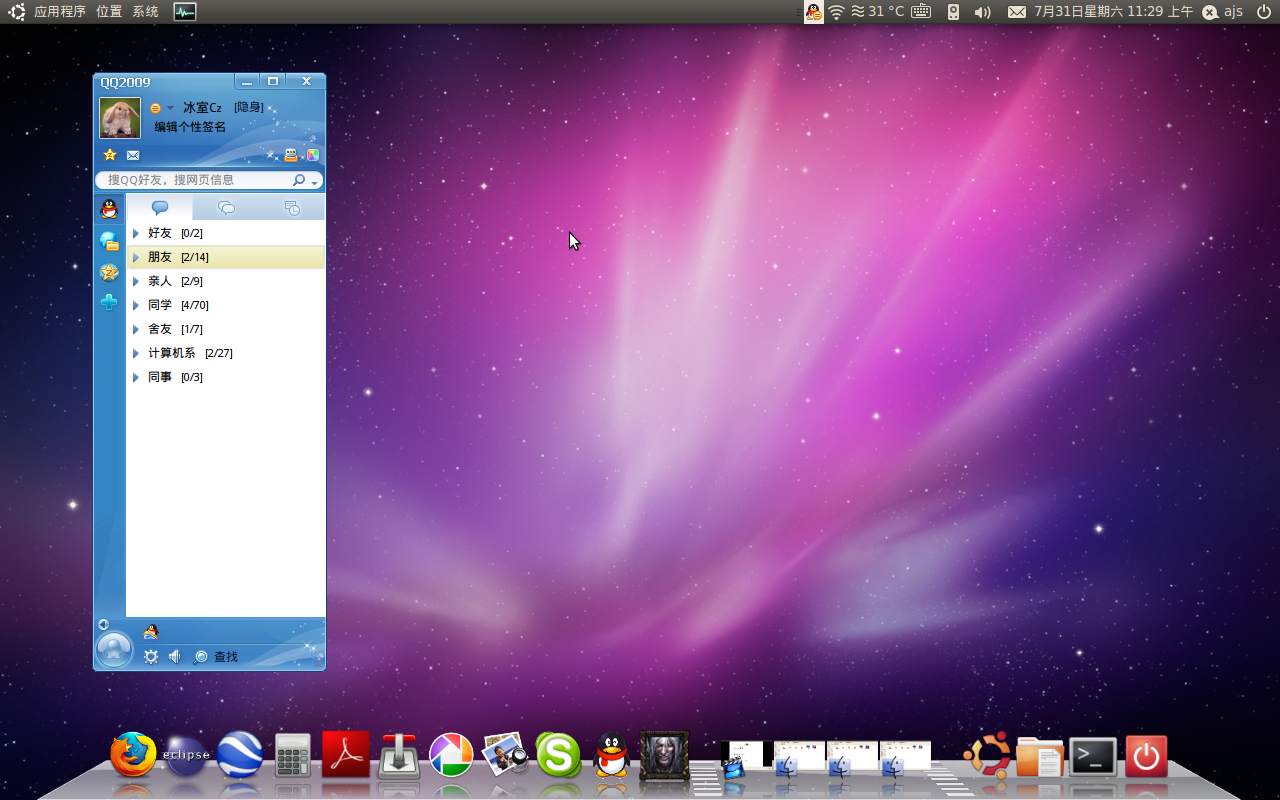Open the small arrow dropdown after the search magnifier
Screen dimensions: 1280x800
tap(315, 181)
